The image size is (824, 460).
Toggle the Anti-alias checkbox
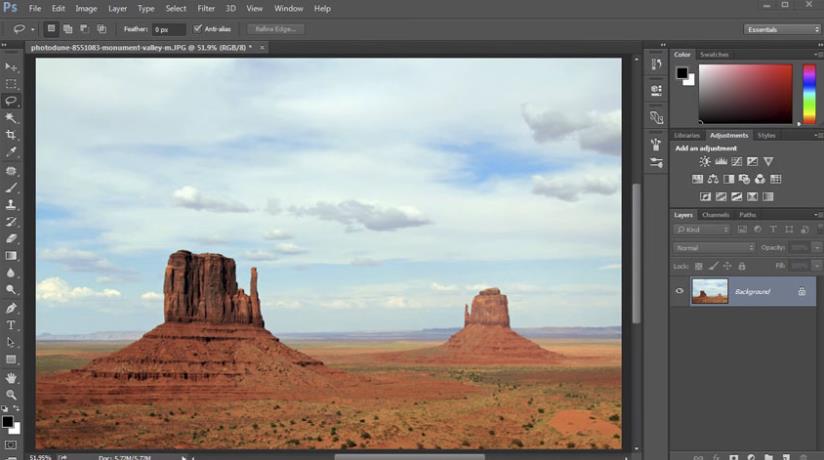point(198,29)
